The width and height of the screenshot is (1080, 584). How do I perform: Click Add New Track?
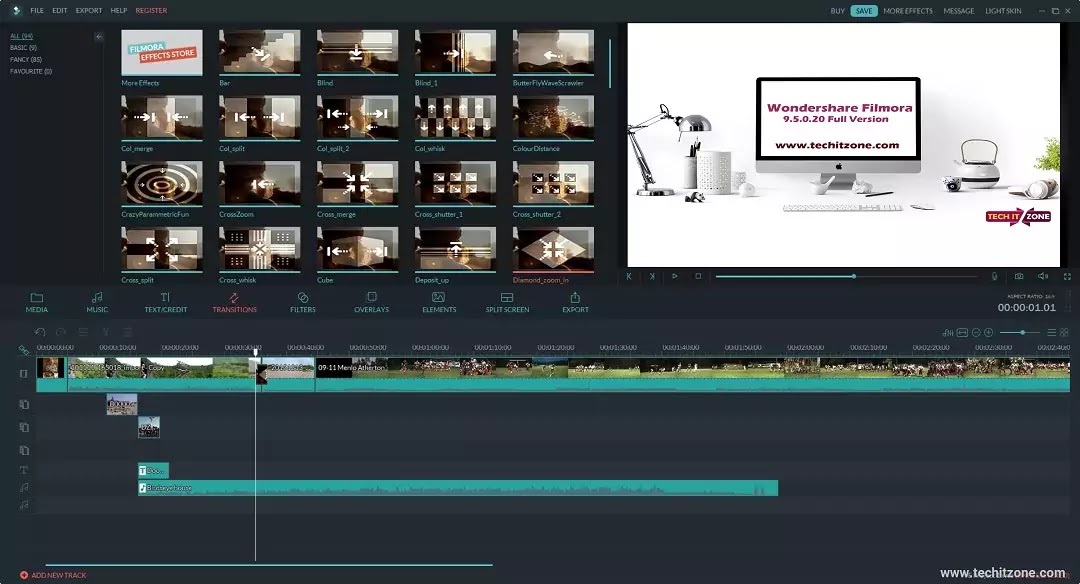point(53,575)
